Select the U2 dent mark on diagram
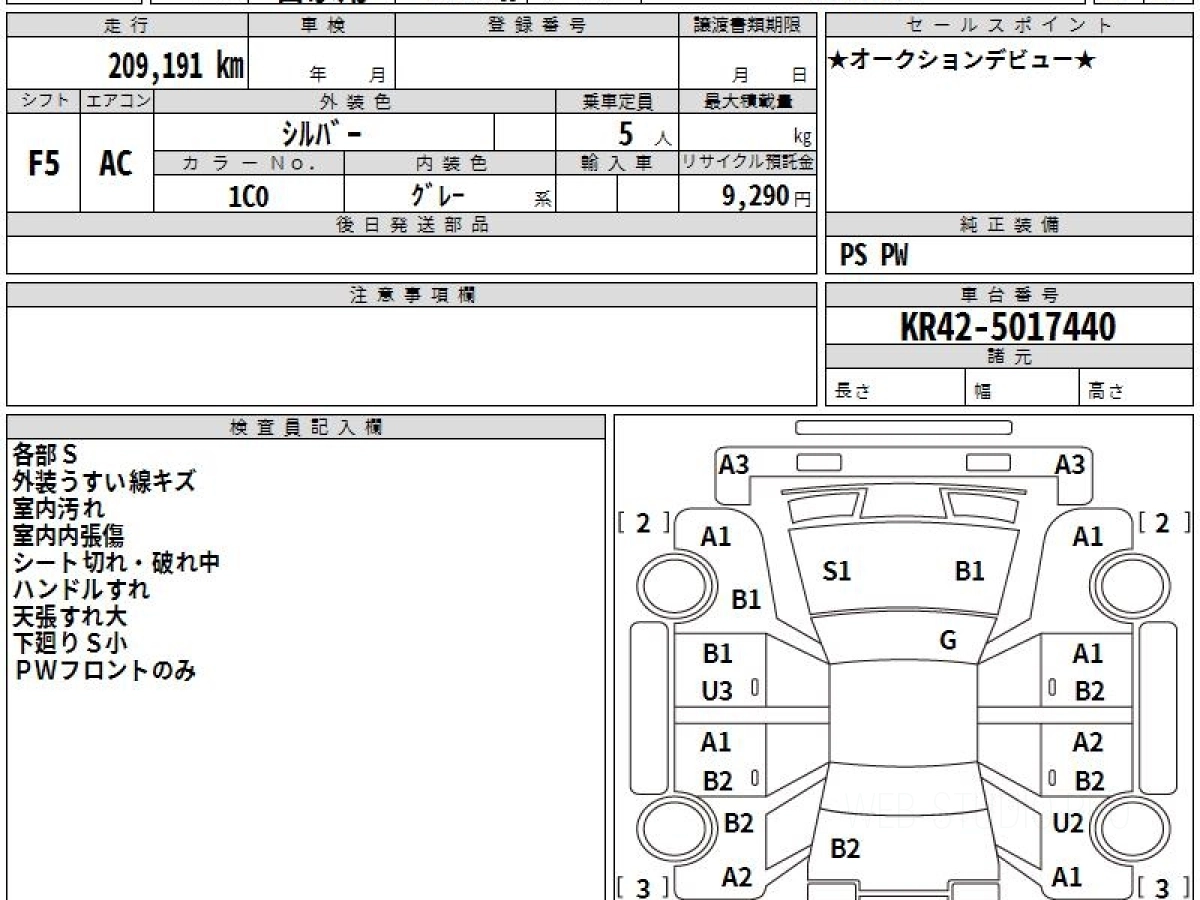The width and height of the screenshot is (1200, 900). (1068, 824)
